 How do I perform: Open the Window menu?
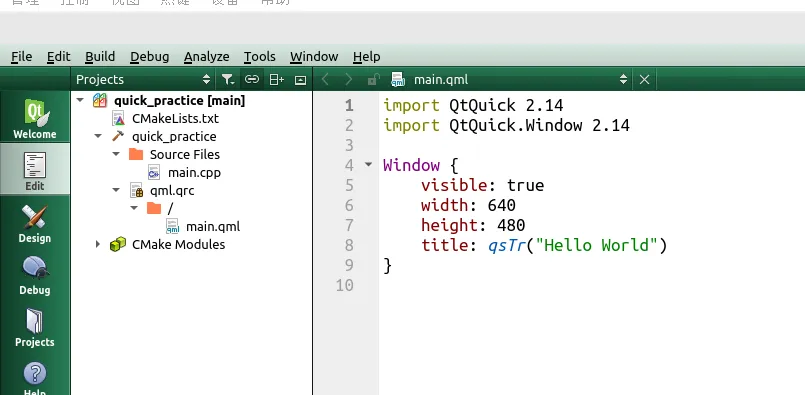coord(314,57)
